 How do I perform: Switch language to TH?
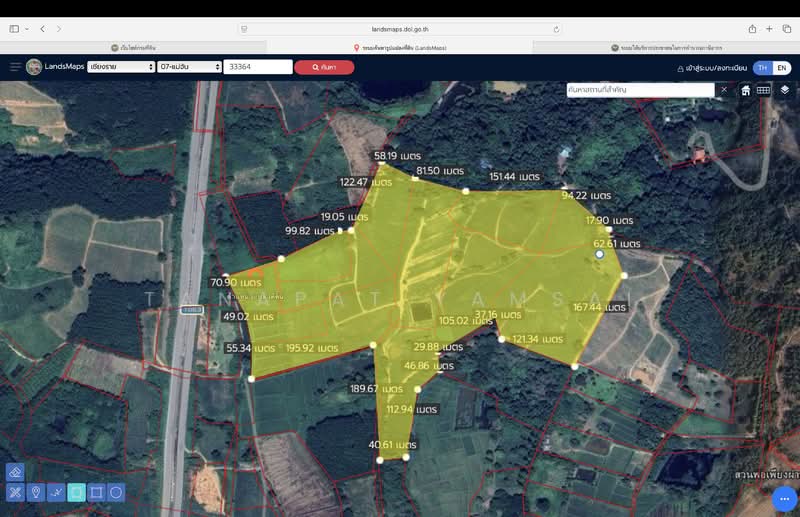tap(763, 68)
